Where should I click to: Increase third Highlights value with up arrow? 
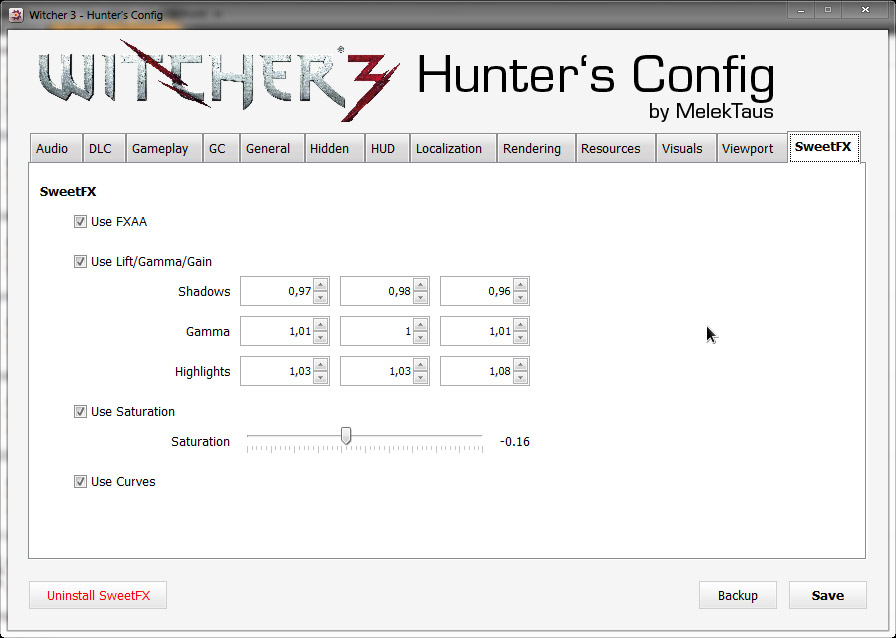[x=520, y=366]
